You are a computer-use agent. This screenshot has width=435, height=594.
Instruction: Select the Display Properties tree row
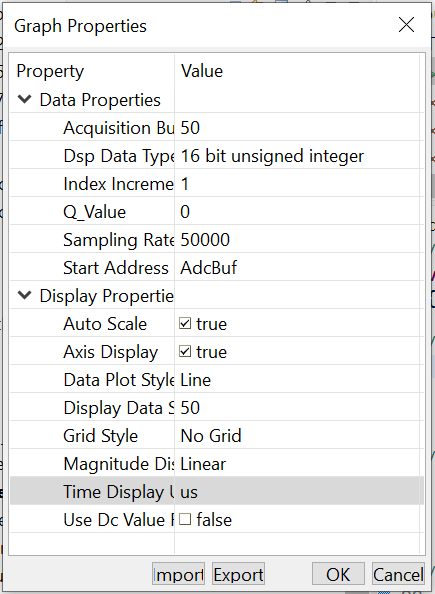(x=216, y=295)
